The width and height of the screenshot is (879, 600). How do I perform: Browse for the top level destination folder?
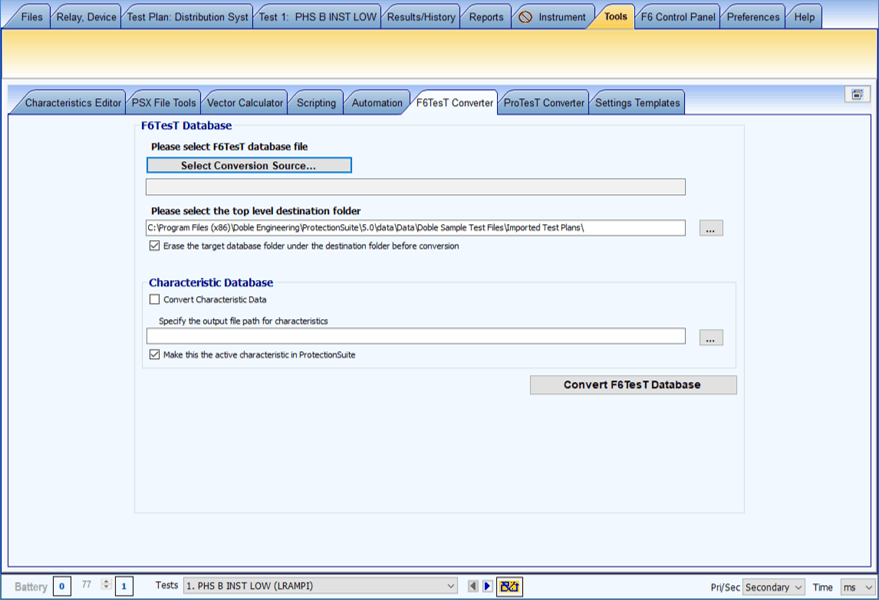click(x=711, y=228)
